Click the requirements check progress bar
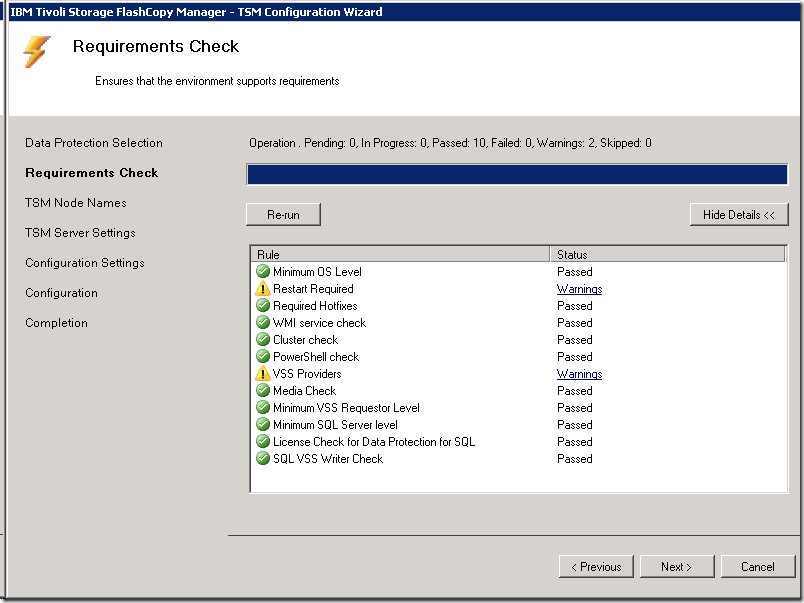 517,175
